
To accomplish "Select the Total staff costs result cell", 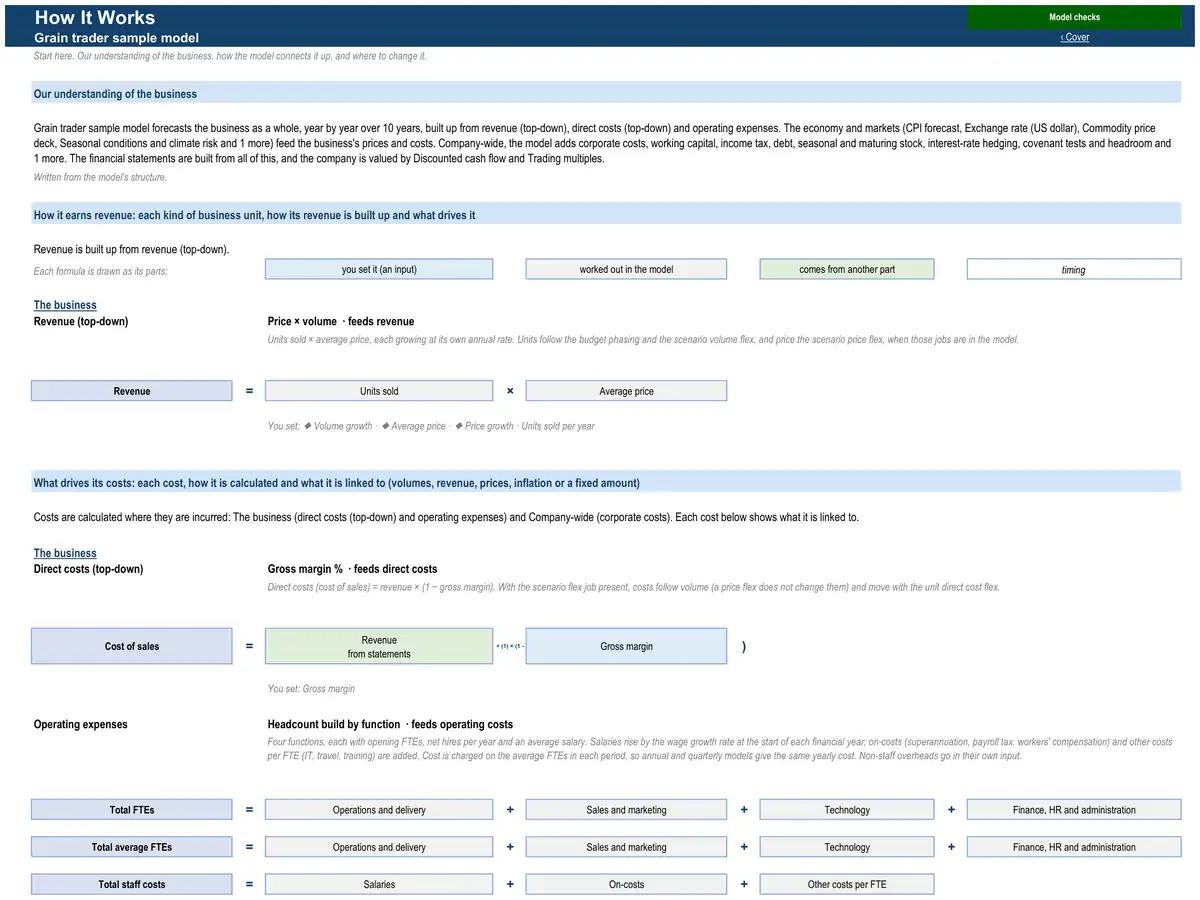I will (131, 884).
